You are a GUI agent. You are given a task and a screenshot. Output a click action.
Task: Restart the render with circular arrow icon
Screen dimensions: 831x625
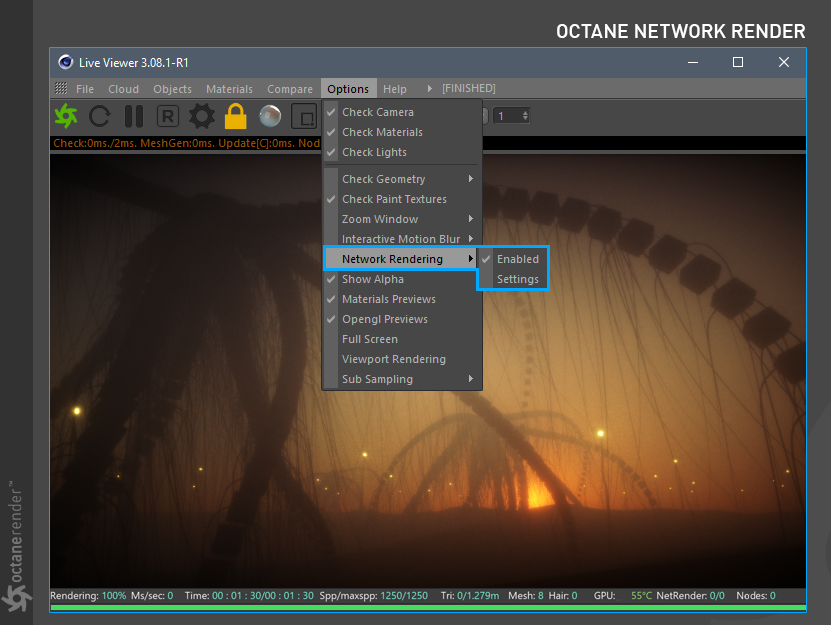tap(99, 116)
